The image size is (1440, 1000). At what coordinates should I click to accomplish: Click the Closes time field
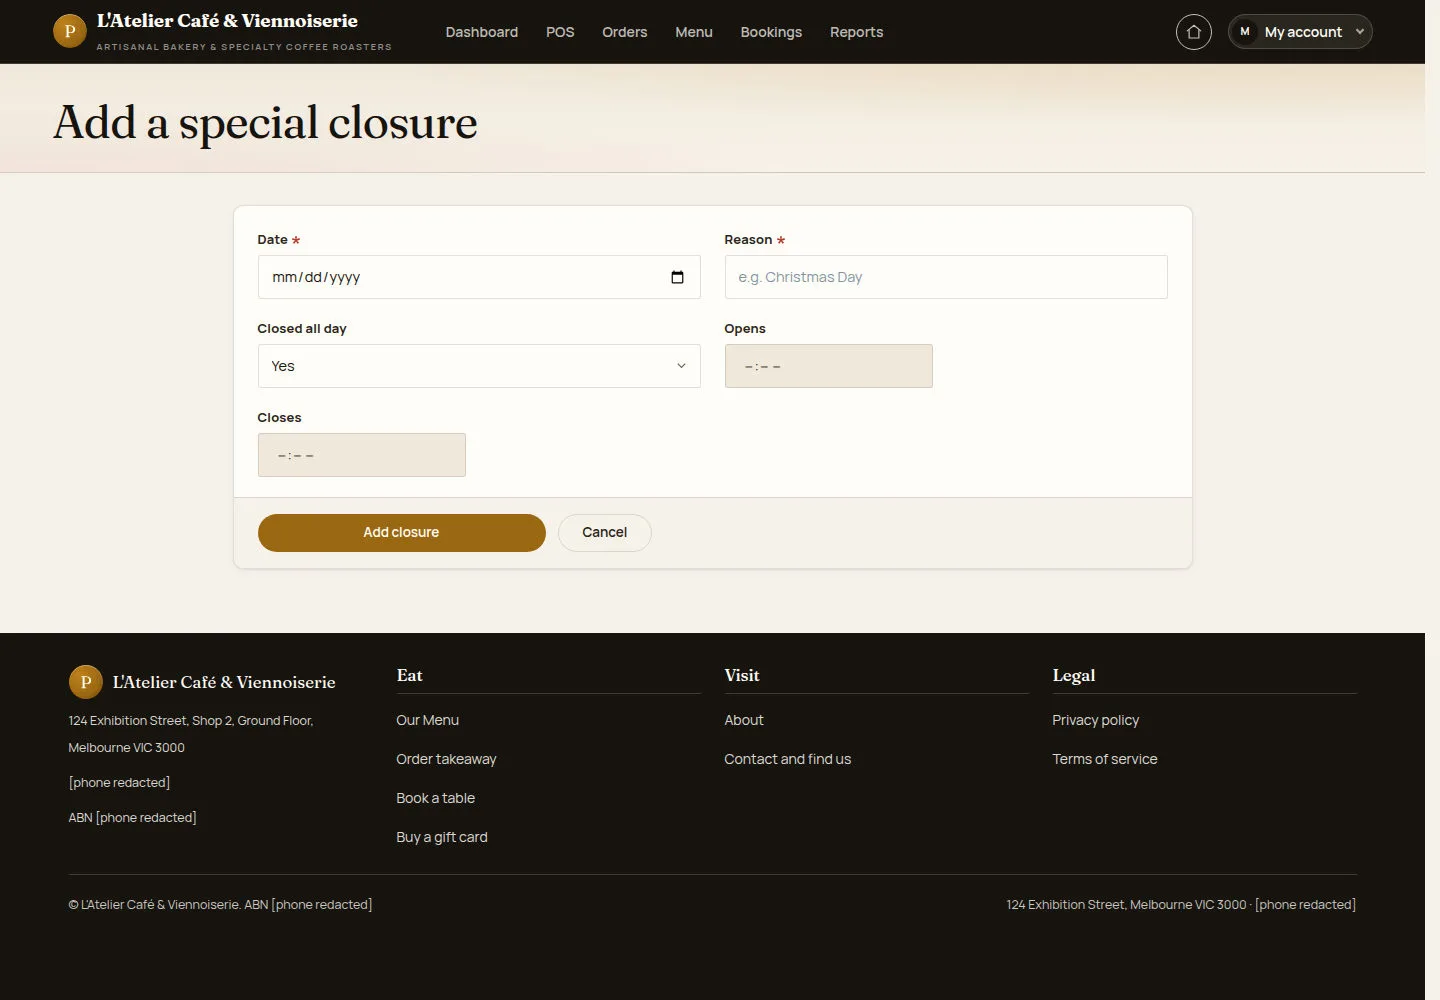click(362, 455)
